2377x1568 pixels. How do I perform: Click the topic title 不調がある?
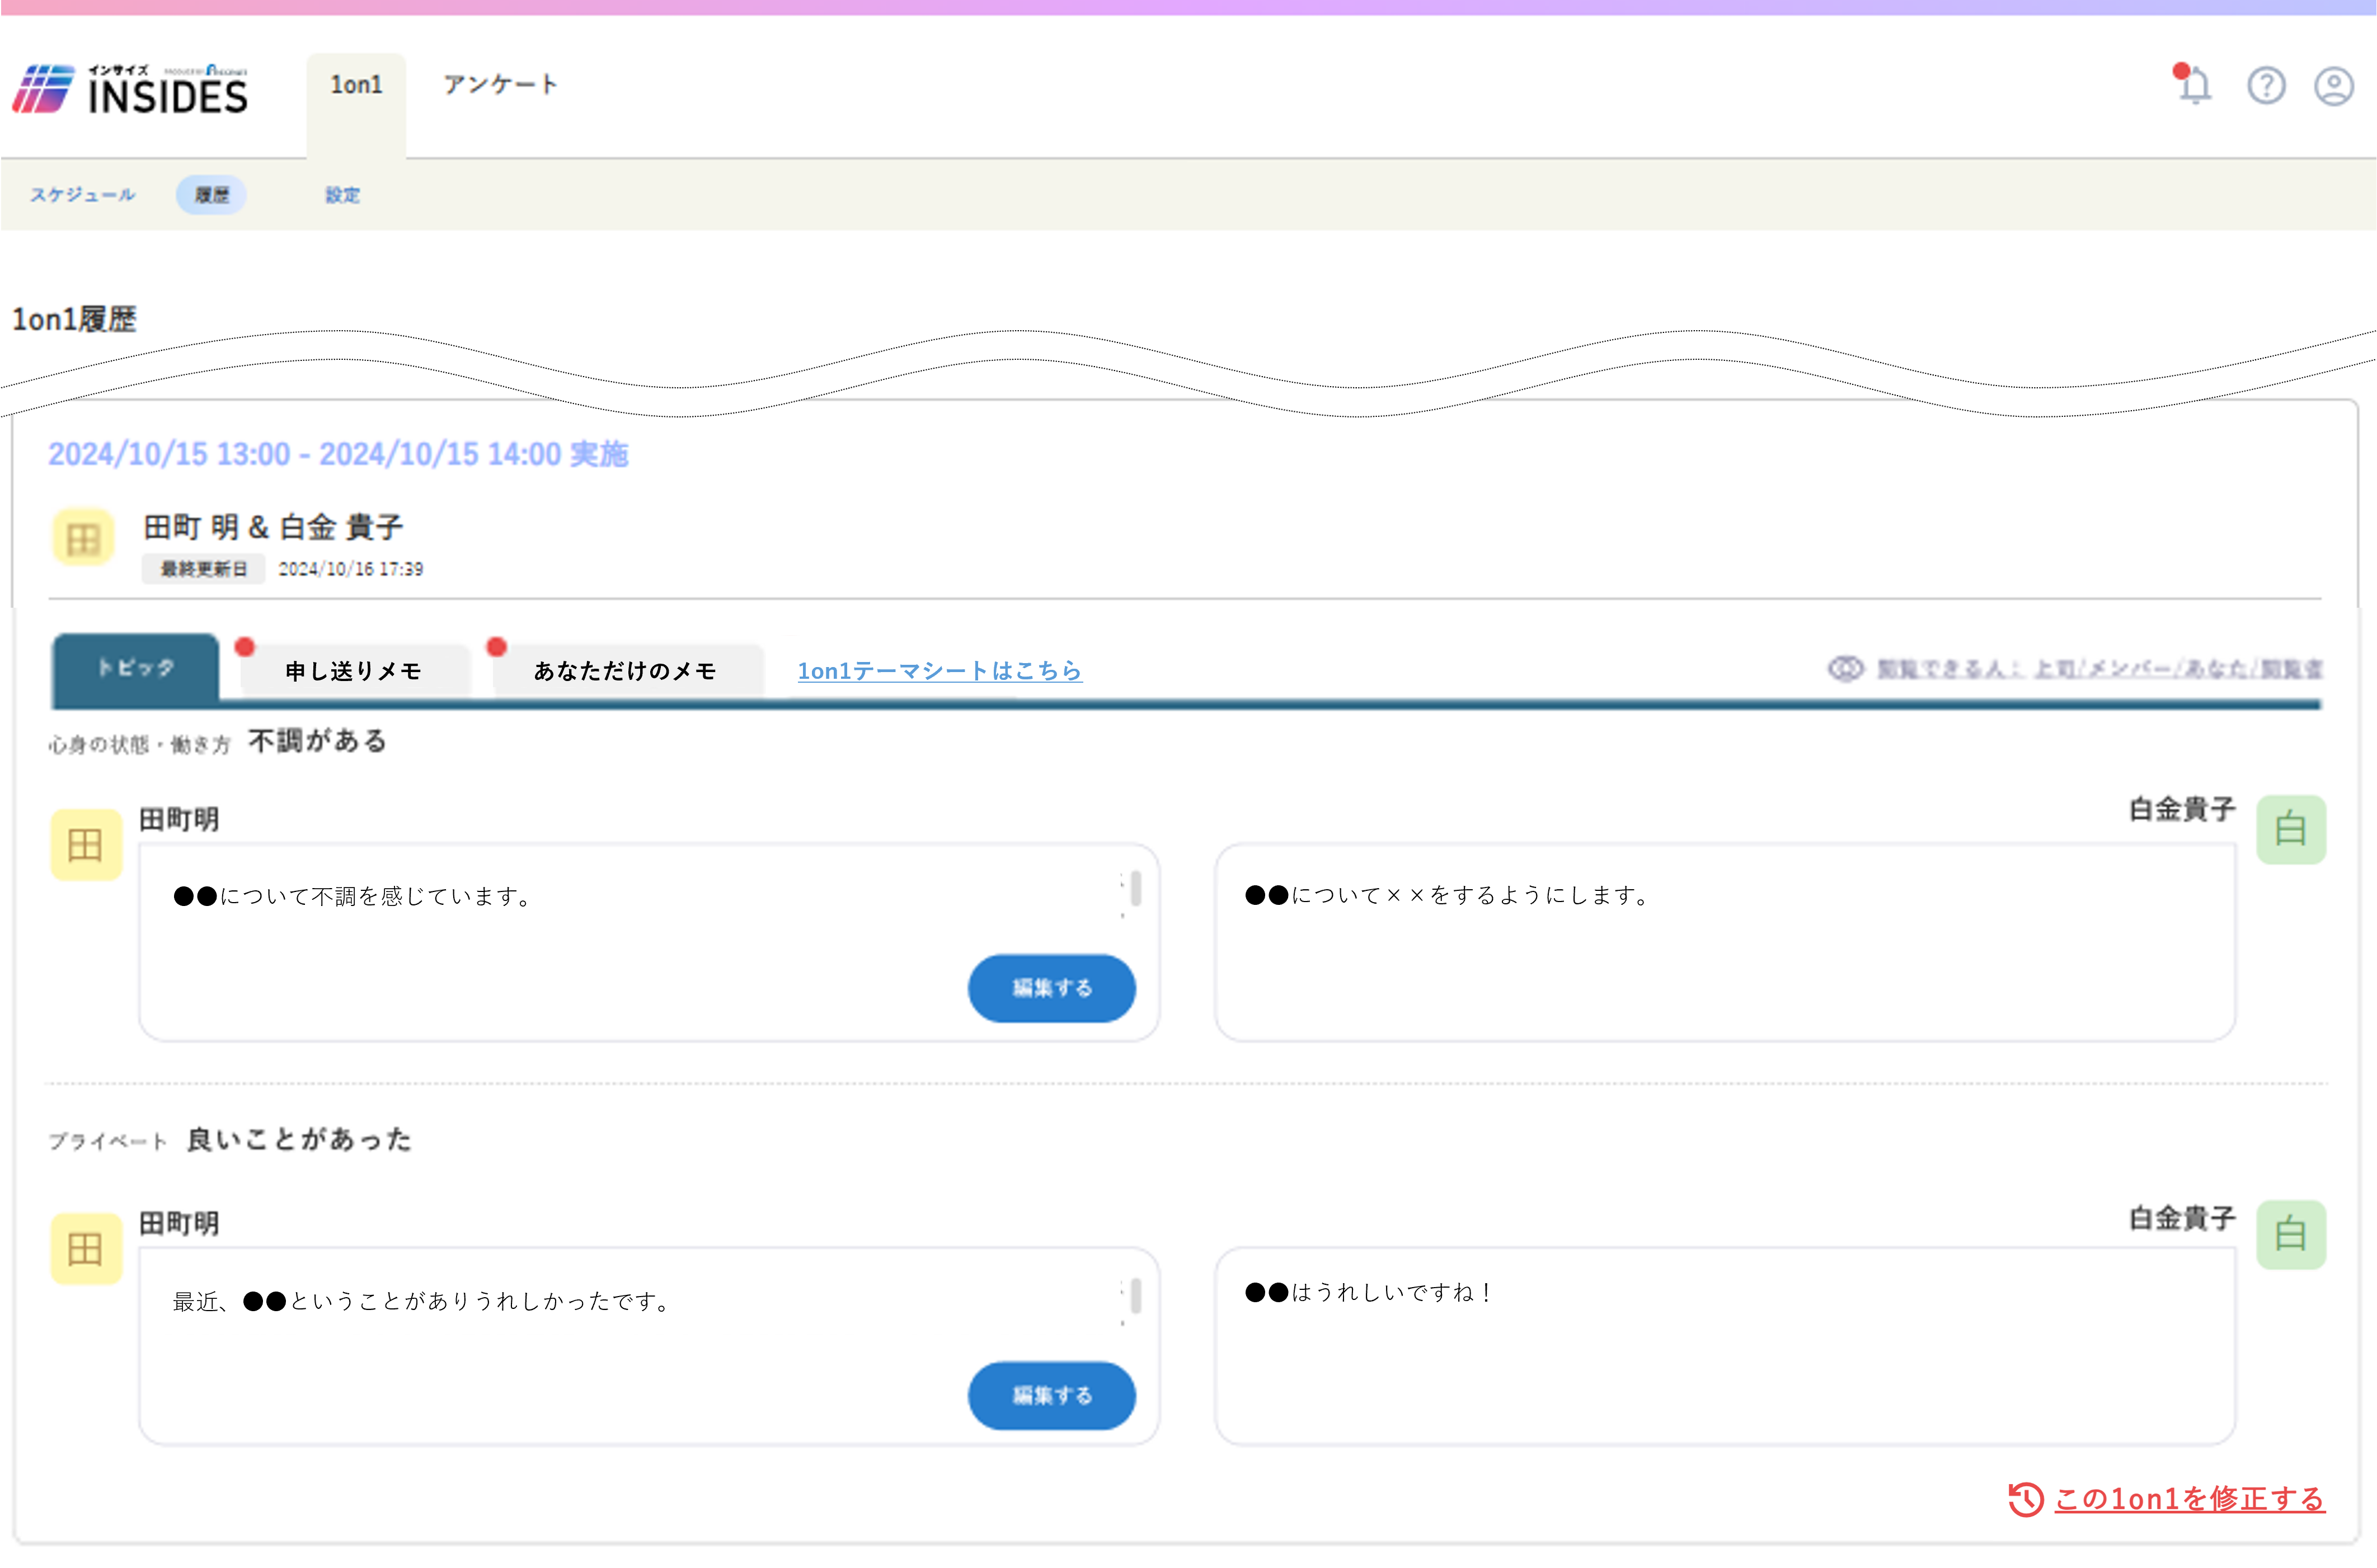317,741
